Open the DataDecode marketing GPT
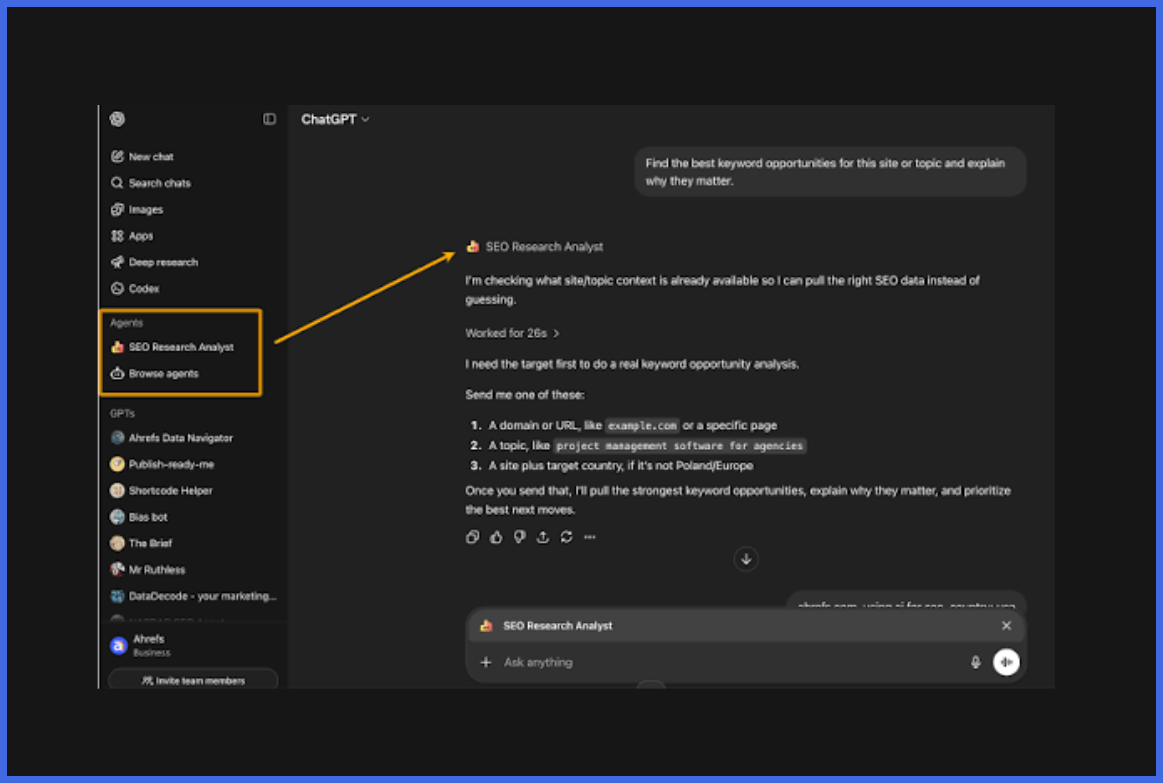 [x=193, y=596]
